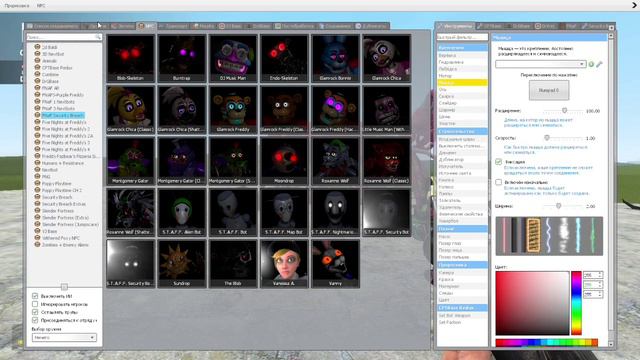Image resolution: width=640 pixels, height=360 pixels.
Task: Click the 'Numpad 0' key binder button
Action: pyautogui.click(x=549, y=90)
